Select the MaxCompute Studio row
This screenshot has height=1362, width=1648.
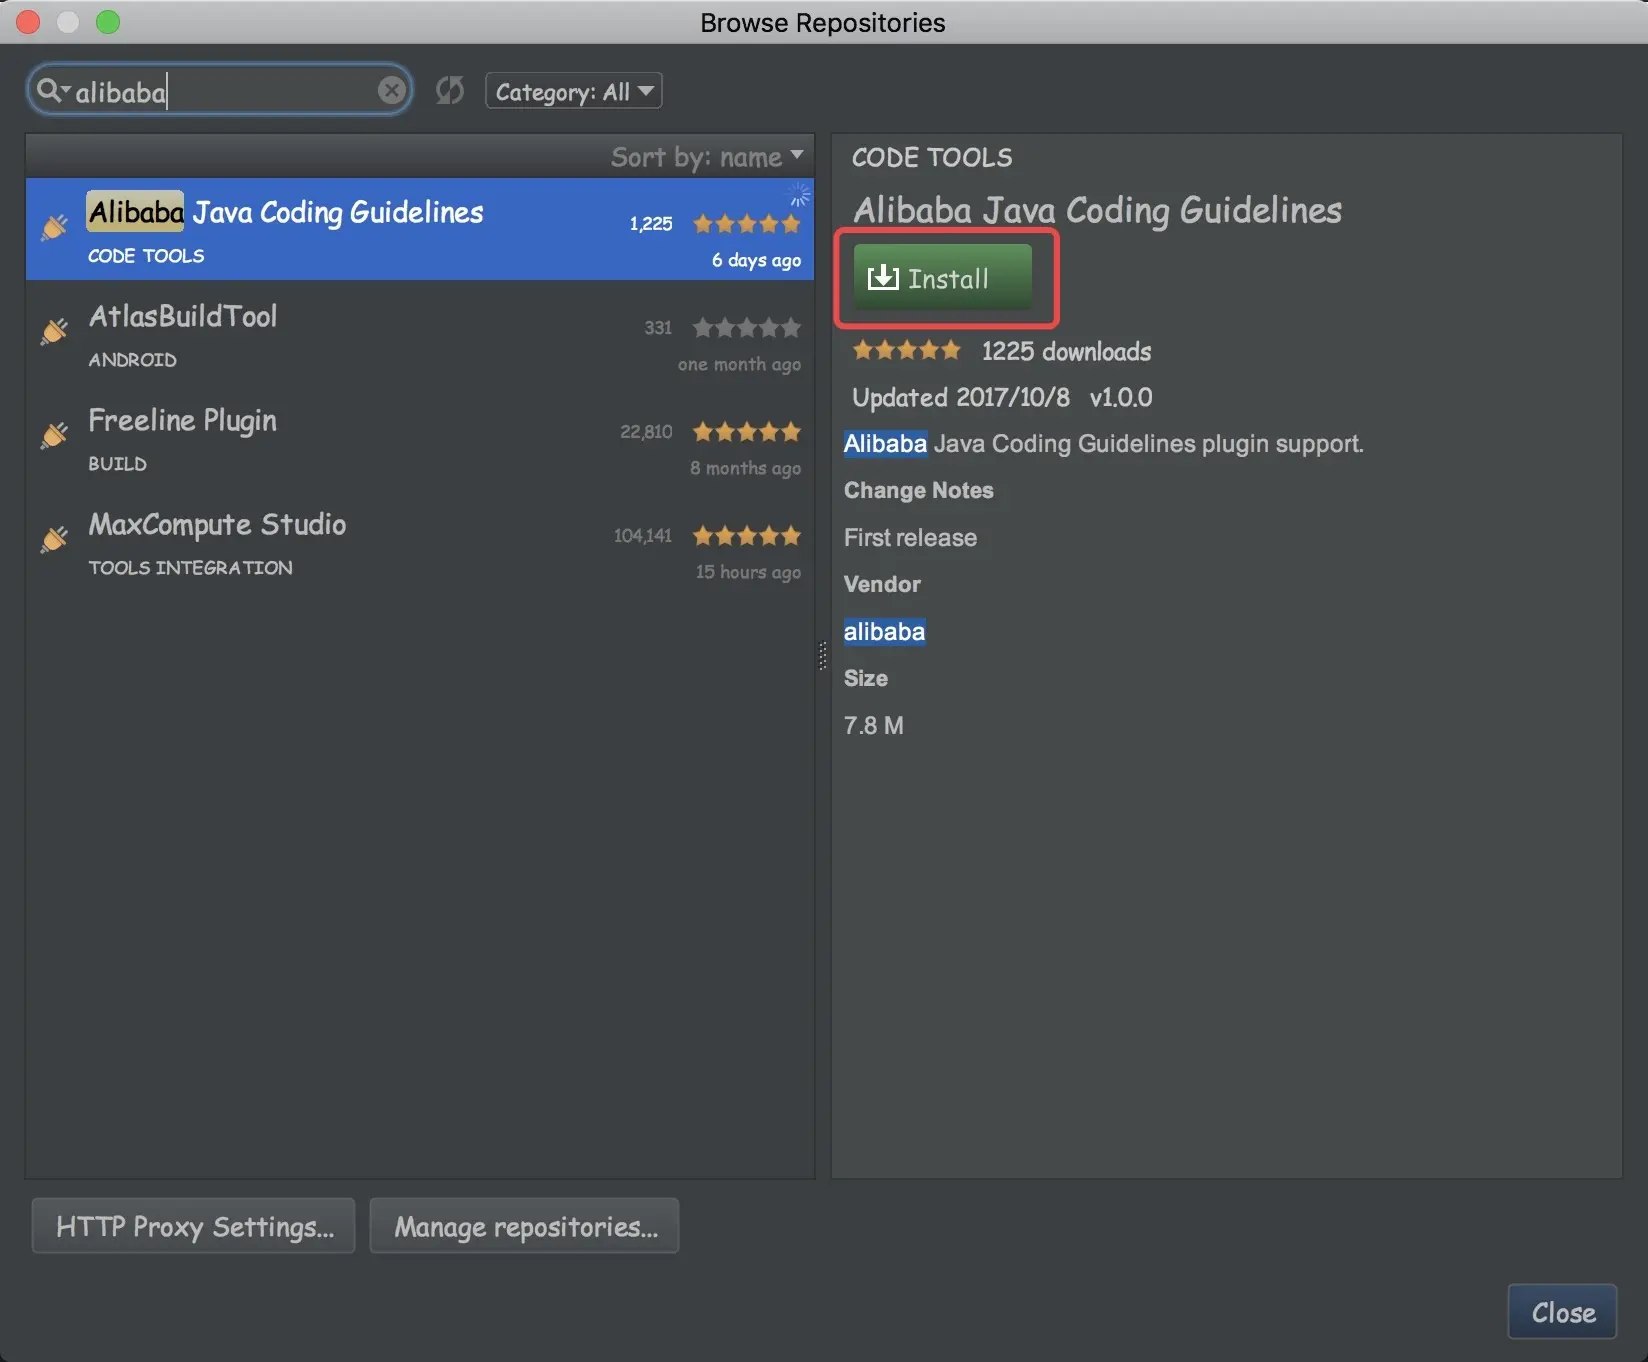420,541
